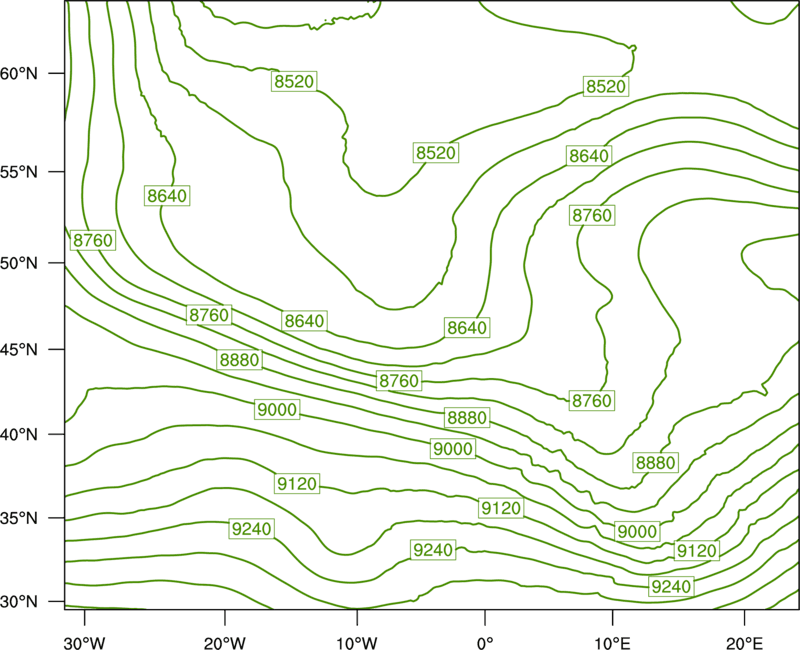Viewport: 800px width, 650px height.
Task: Click the easternmost 9000 contour label
Action: point(637,532)
